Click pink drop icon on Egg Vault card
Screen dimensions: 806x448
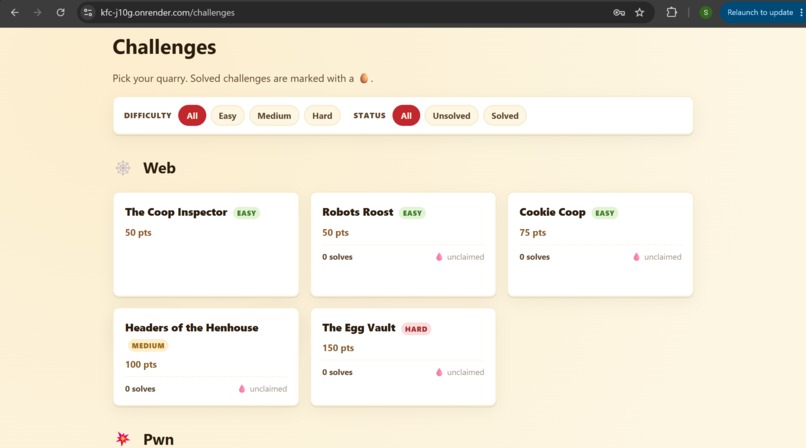439,372
